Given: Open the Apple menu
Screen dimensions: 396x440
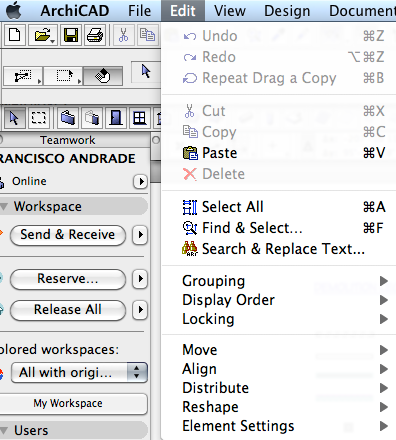Looking at the screenshot, I should [x=14, y=11].
